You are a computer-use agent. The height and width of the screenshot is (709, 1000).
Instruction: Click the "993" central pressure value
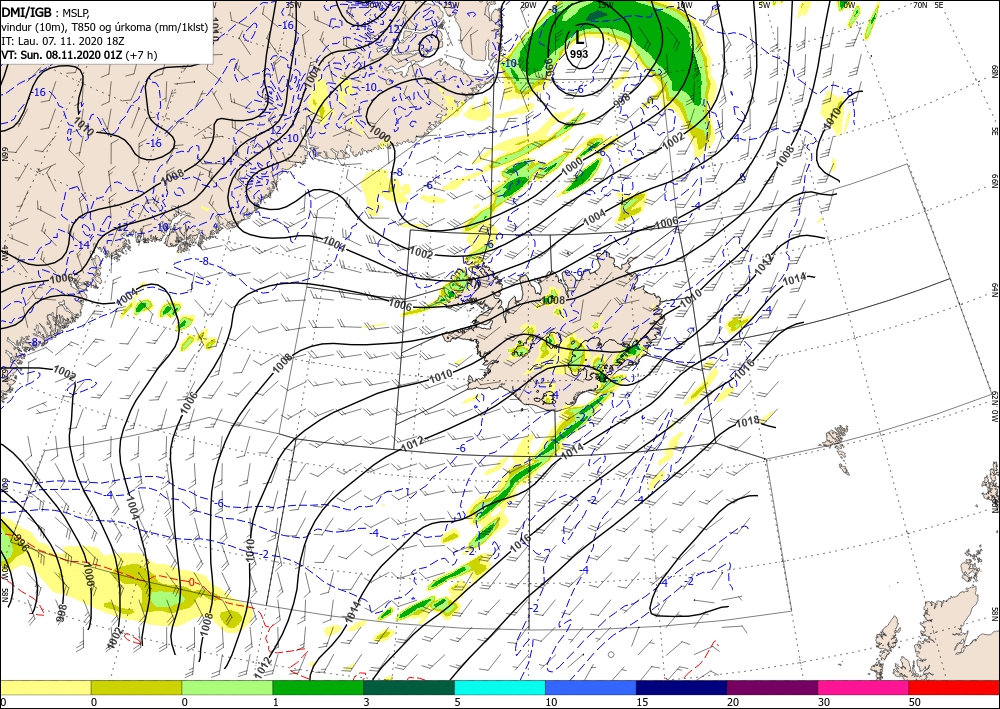578,54
